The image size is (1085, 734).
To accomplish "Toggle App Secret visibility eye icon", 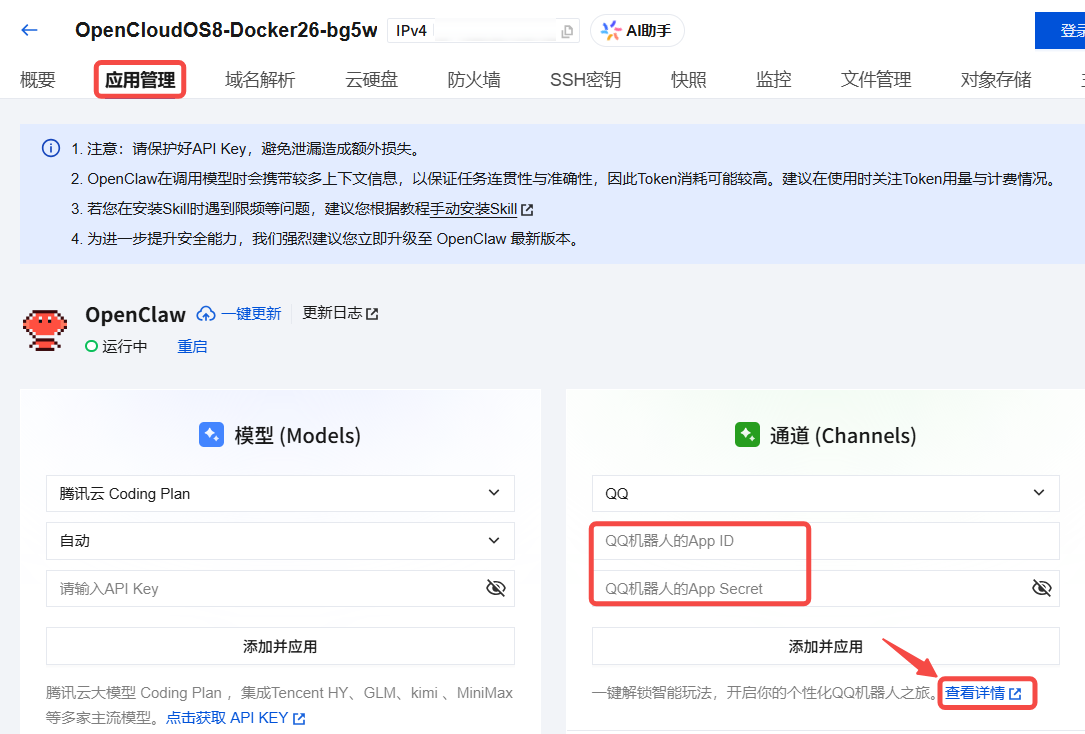I will (1041, 588).
